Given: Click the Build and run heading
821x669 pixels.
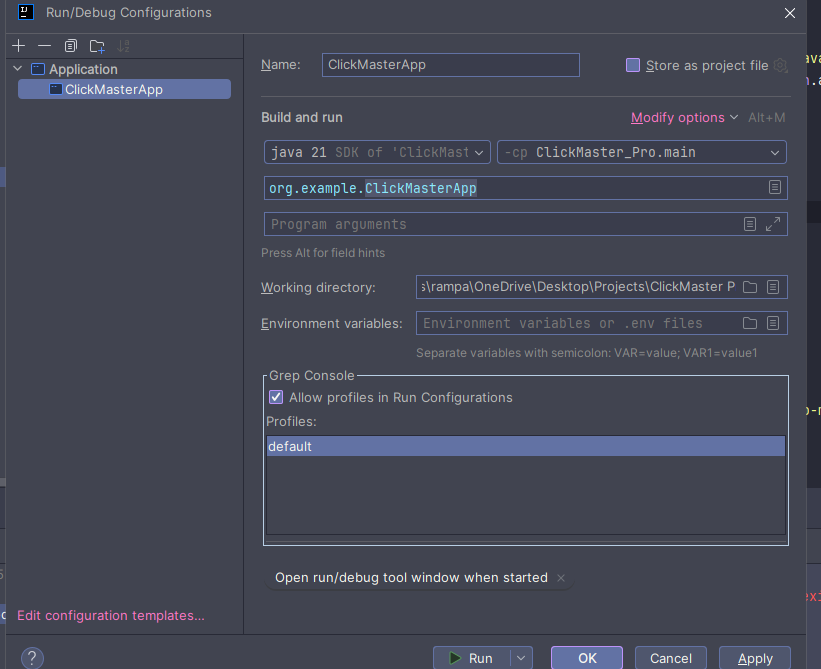Looking at the screenshot, I should pyautogui.click(x=302, y=117).
